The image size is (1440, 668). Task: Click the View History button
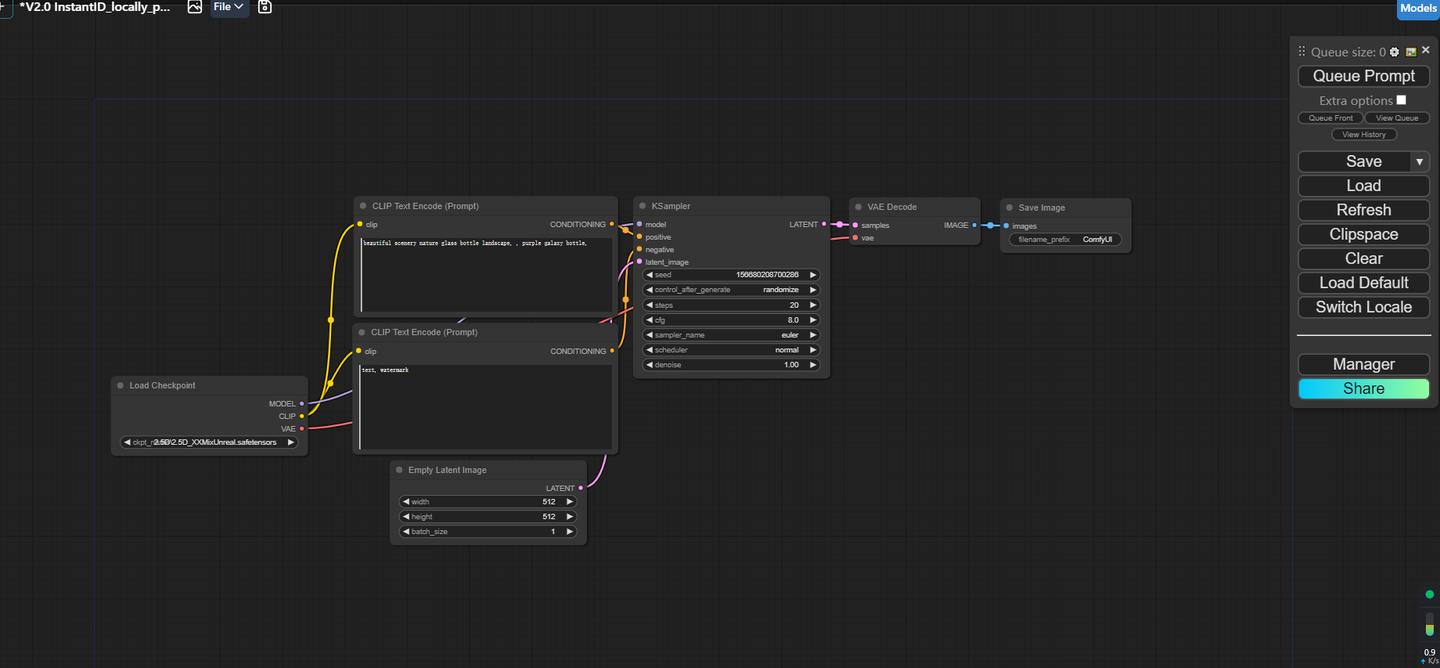[x=1364, y=134]
